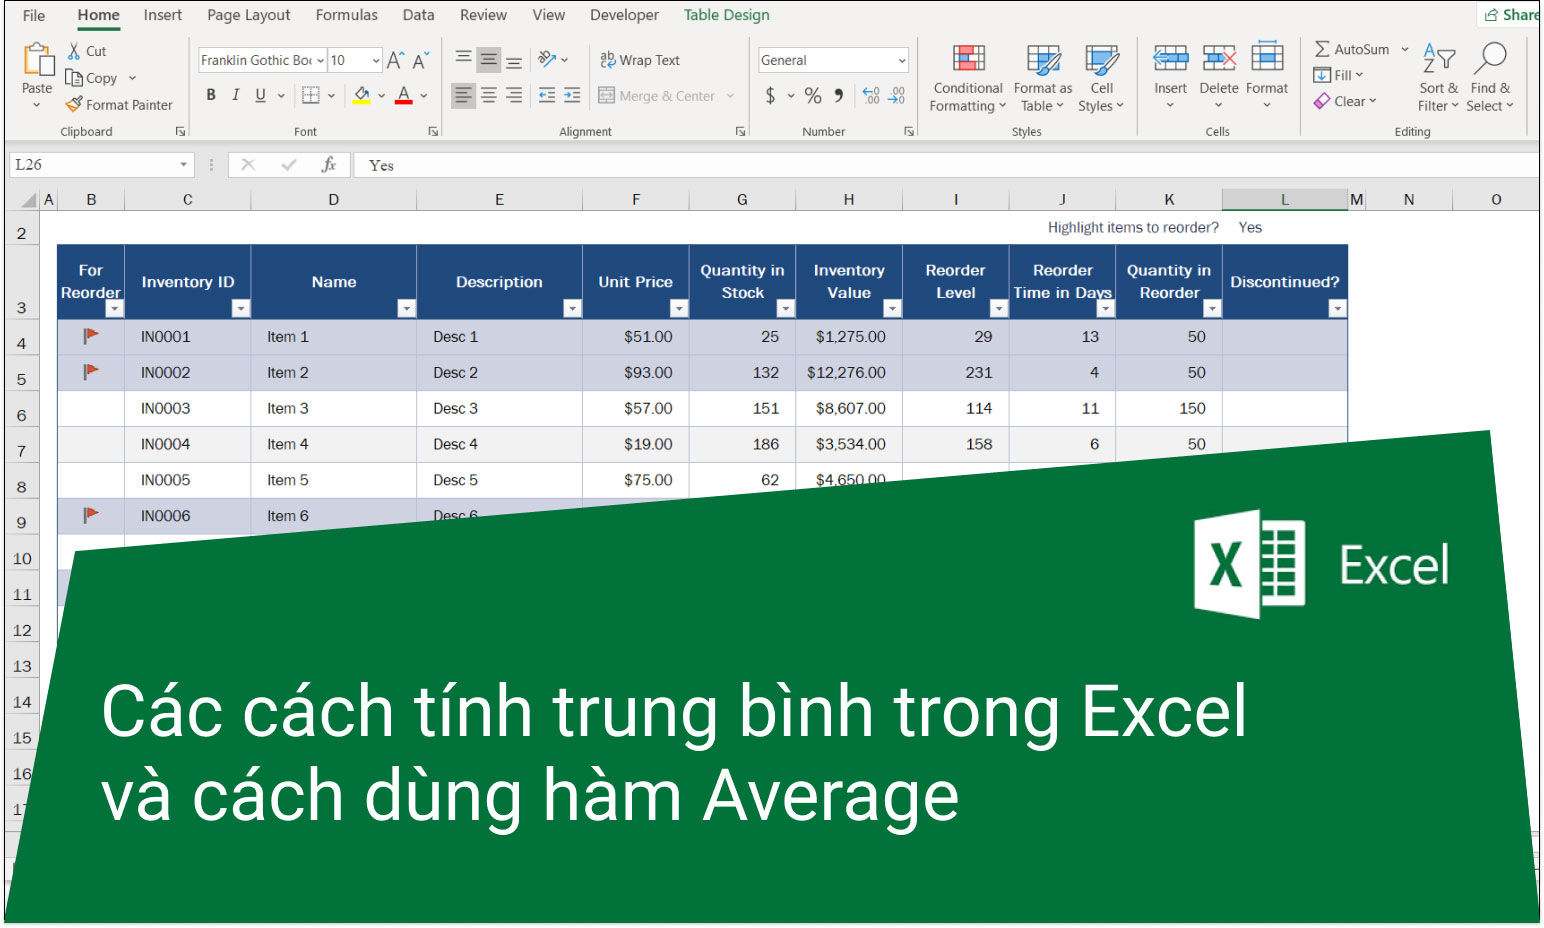The image size is (1544, 928).
Task: Click the Insert cells icon
Action: pyautogui.click(x=1170, y=59)
